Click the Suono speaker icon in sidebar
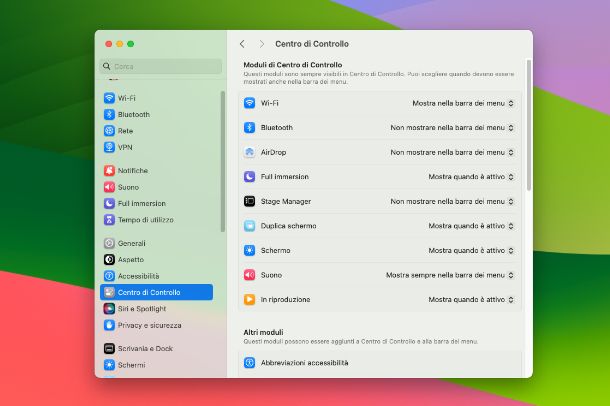 109,187
